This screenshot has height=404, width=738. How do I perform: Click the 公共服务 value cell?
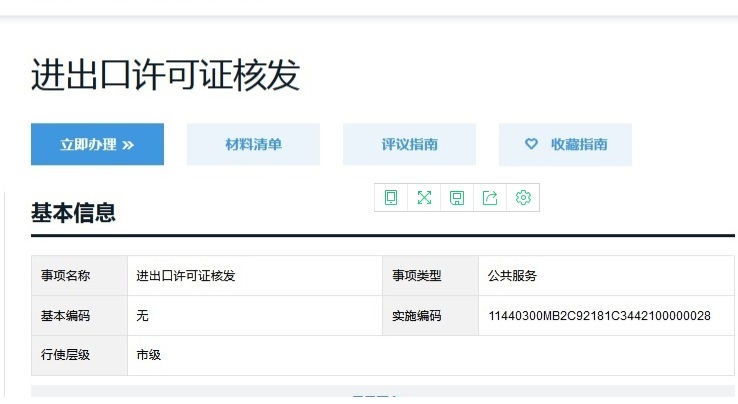point(513,276)
